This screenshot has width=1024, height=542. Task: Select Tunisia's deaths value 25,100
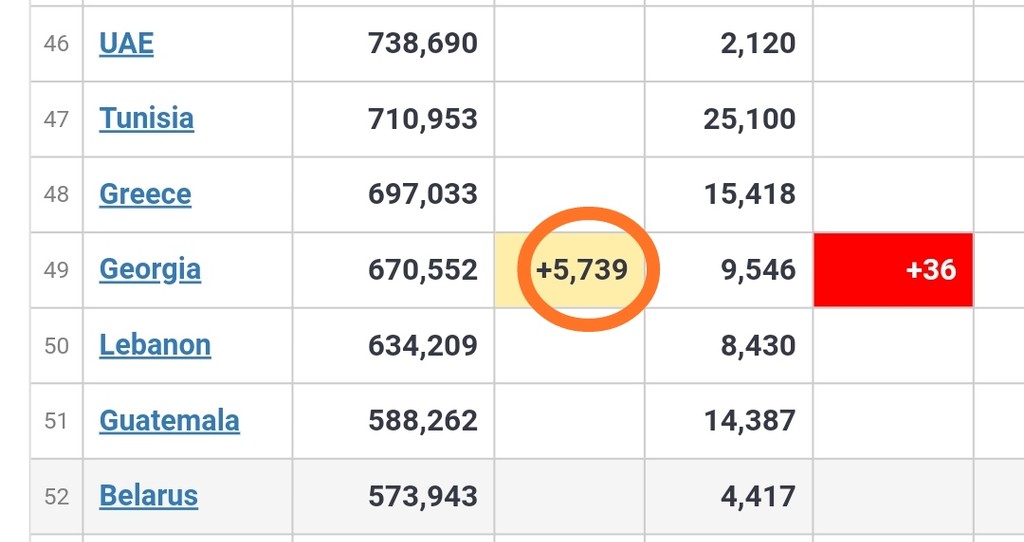(750, 118)
